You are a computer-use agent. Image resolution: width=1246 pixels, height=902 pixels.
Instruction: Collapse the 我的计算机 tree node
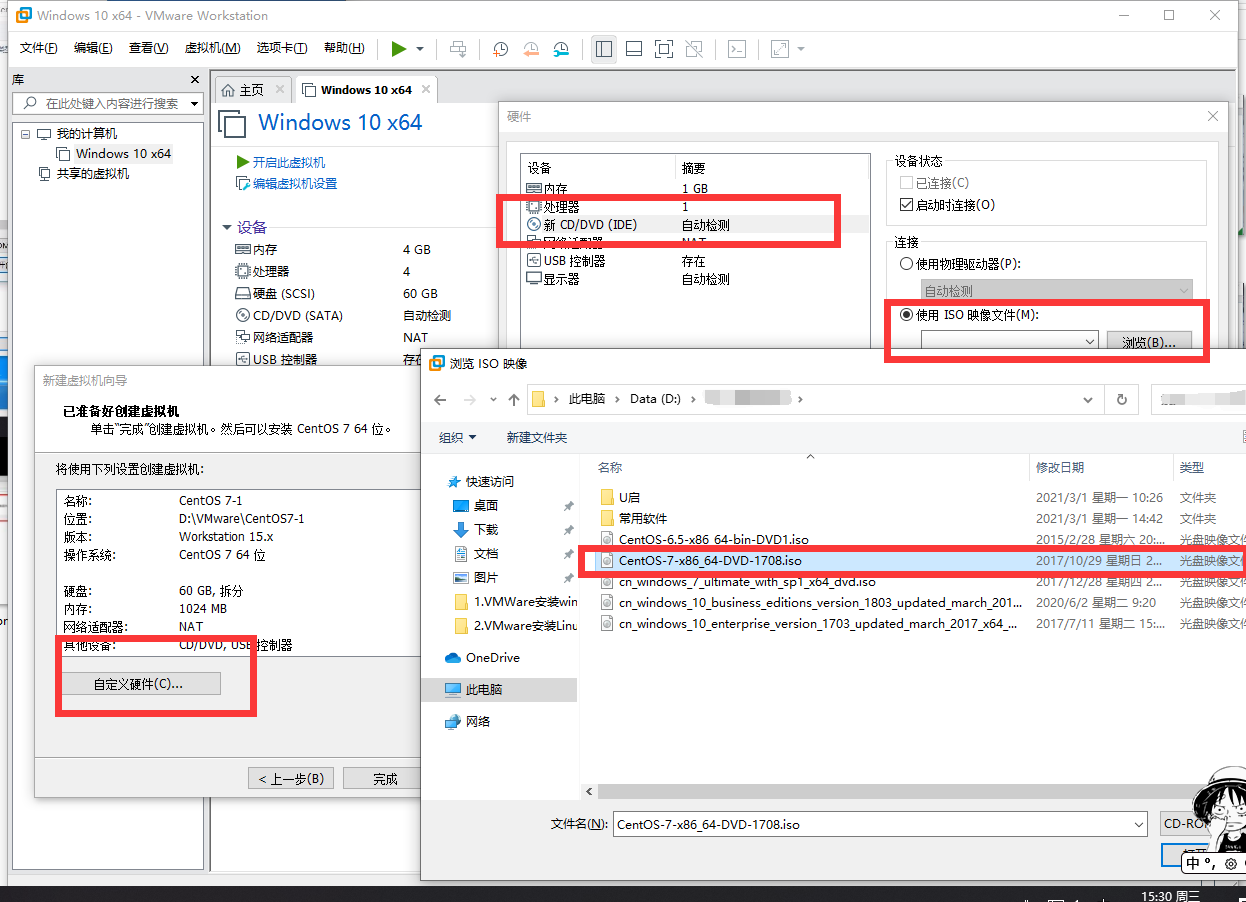click(x=25, y=133)
